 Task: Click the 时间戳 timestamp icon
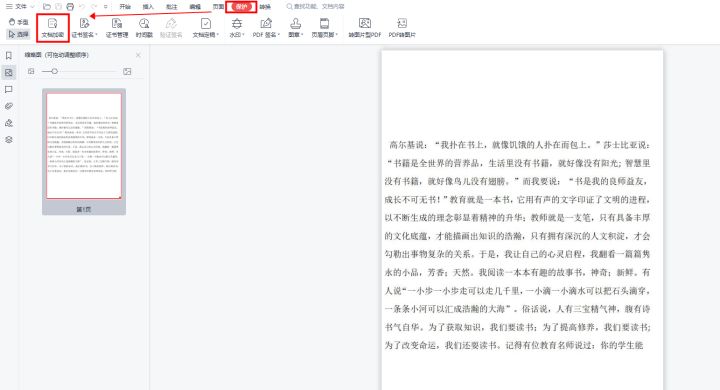tap(144, 23)
